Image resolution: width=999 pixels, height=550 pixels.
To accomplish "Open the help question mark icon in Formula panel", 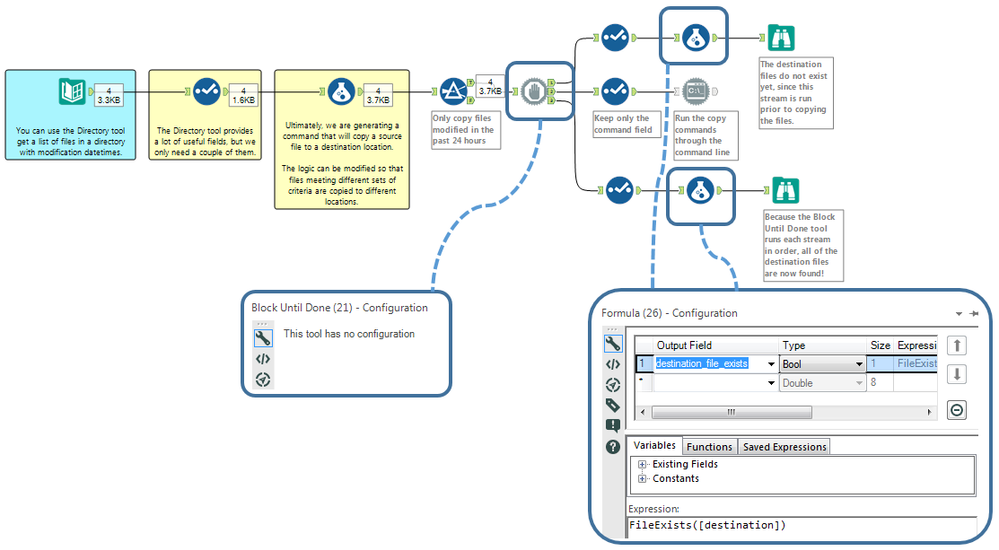I will point(612,447).
